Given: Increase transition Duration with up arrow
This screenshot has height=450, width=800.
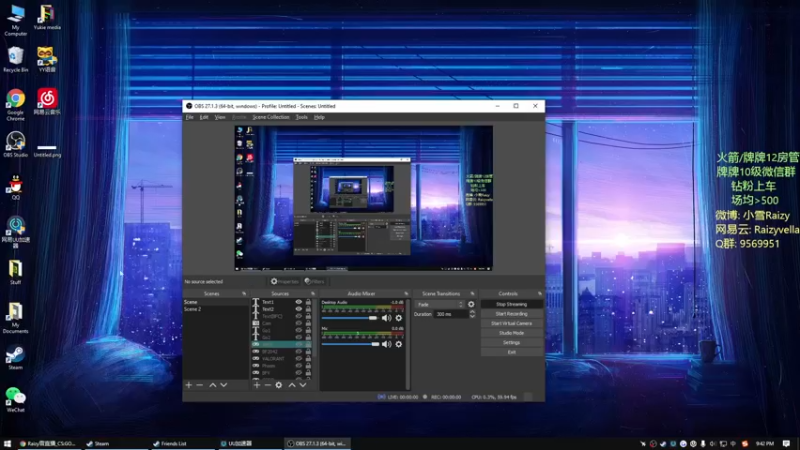Looking at the screenshot, I should coord(472,312).
